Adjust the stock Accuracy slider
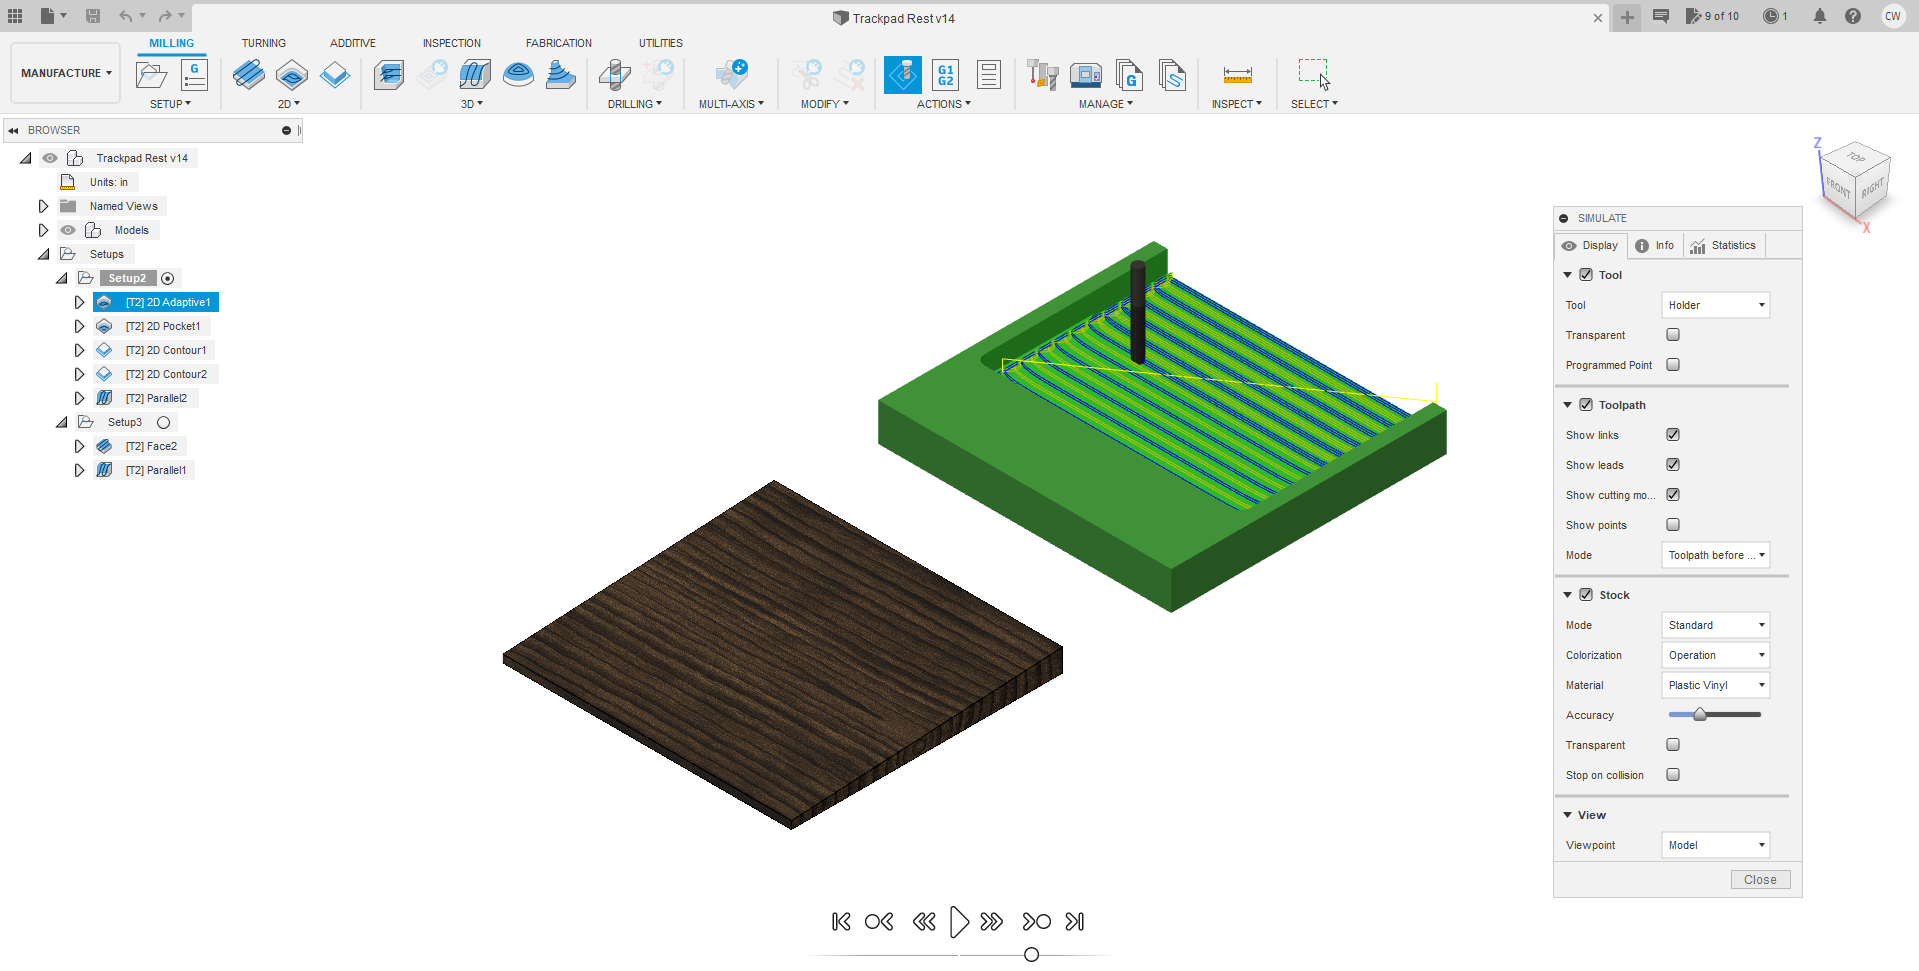Screen dimensions: 1919x971 point(1700,714)
